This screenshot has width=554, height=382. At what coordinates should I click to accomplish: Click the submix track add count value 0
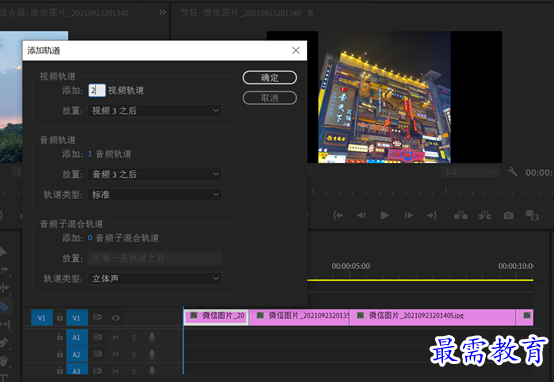90,238
